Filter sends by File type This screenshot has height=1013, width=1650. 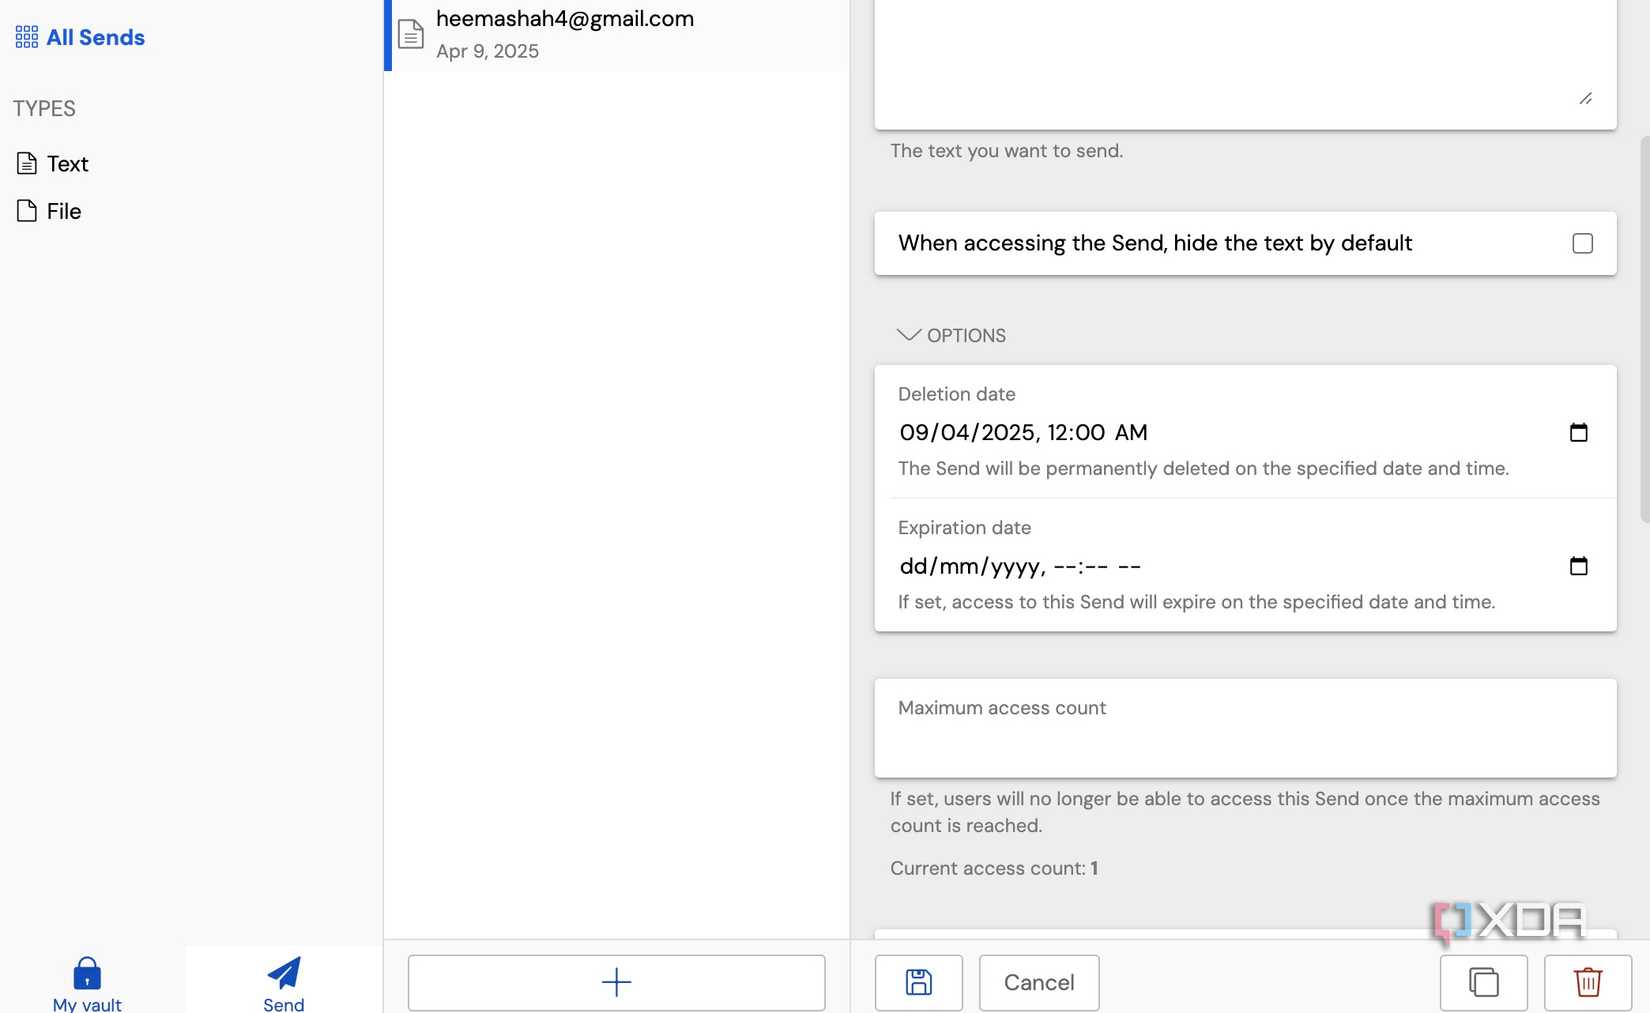tap(49, 211)
